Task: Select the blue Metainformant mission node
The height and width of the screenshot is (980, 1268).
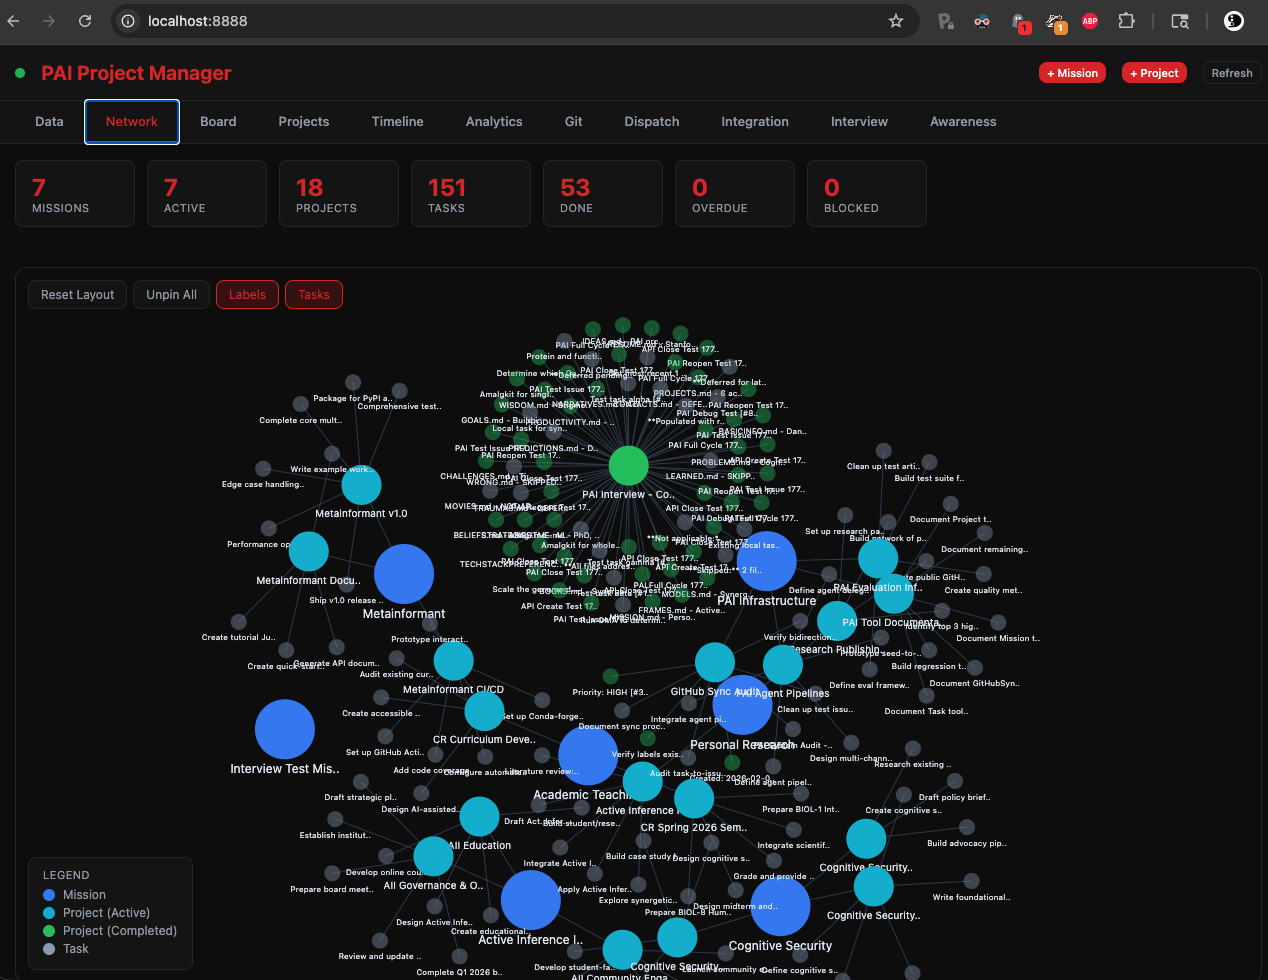Action: (404, 574)
